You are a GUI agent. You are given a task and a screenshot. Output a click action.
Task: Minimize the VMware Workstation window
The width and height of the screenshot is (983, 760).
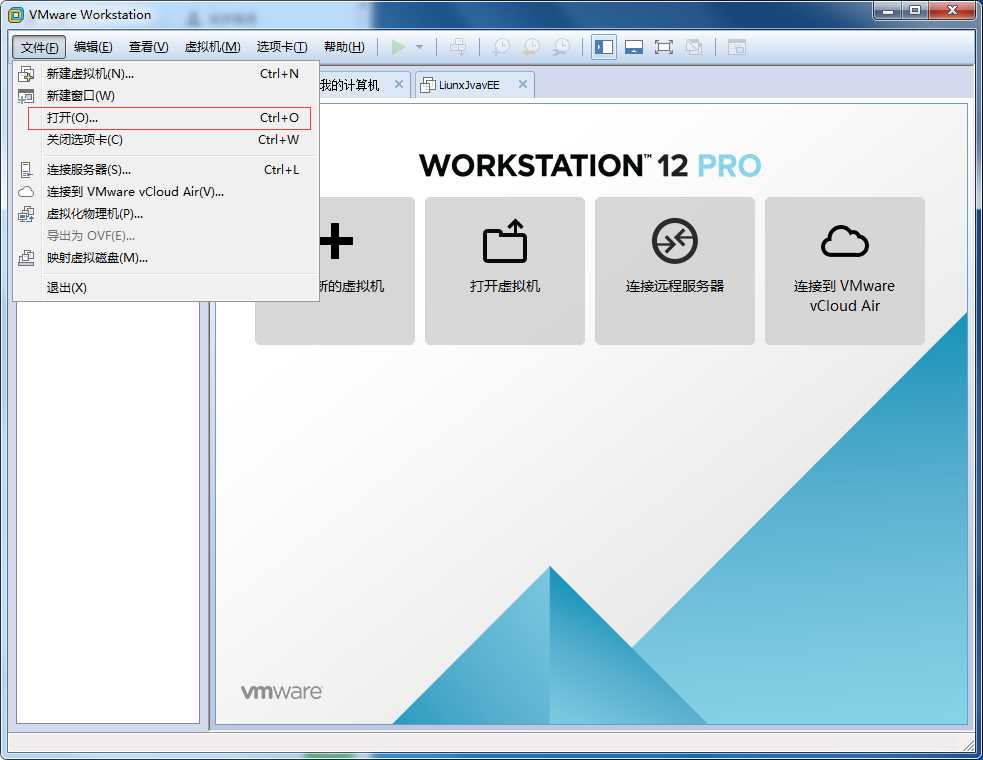click(888, 11)
